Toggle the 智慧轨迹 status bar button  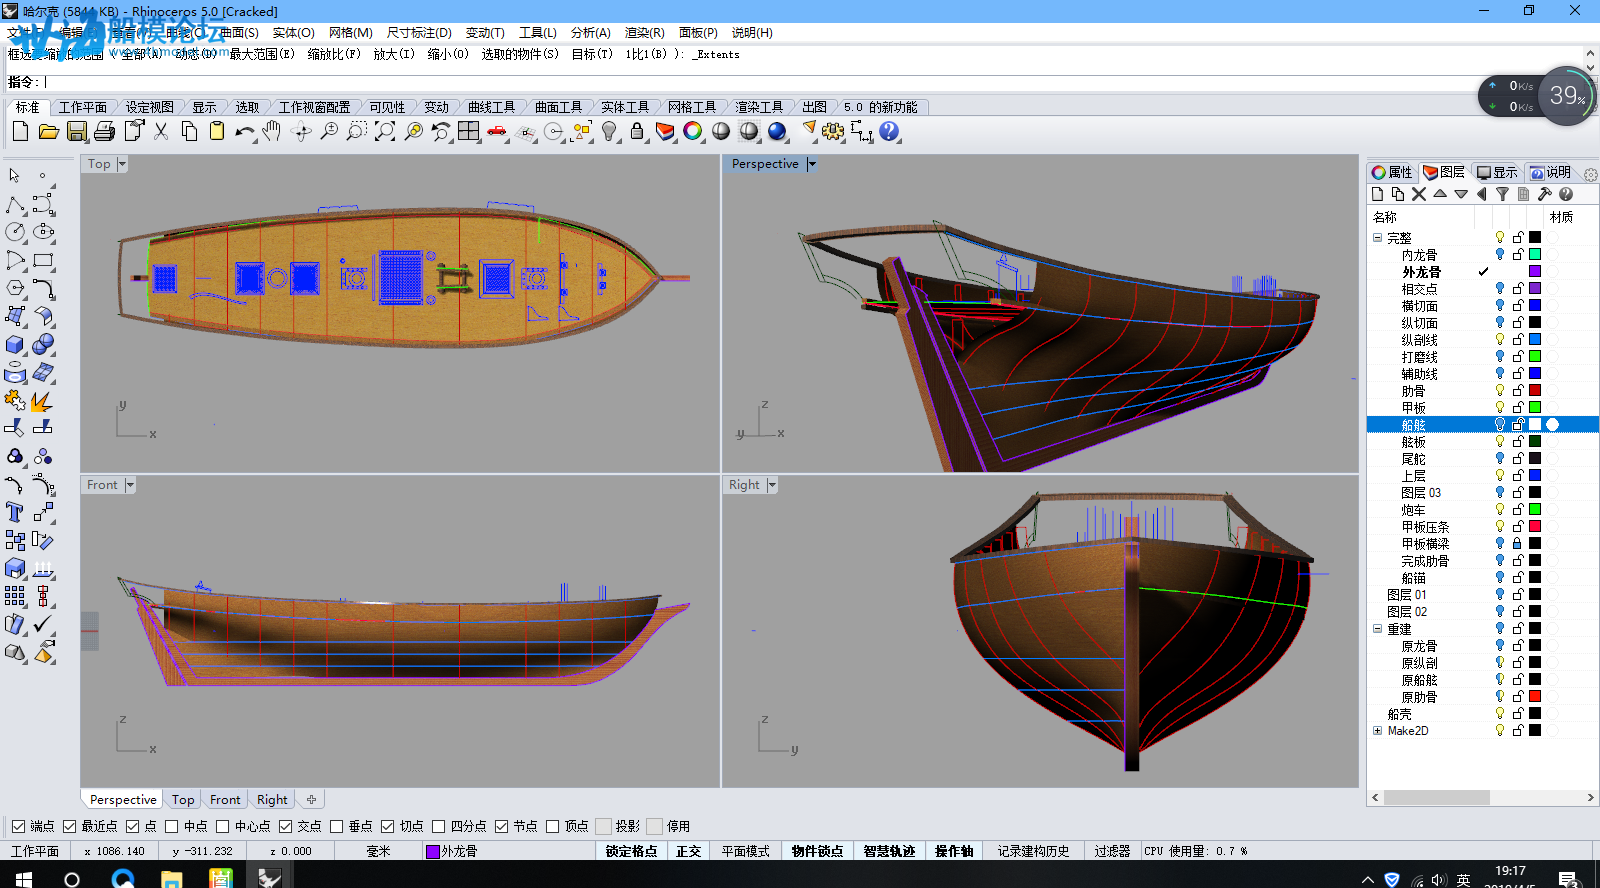tap(889, 851)
